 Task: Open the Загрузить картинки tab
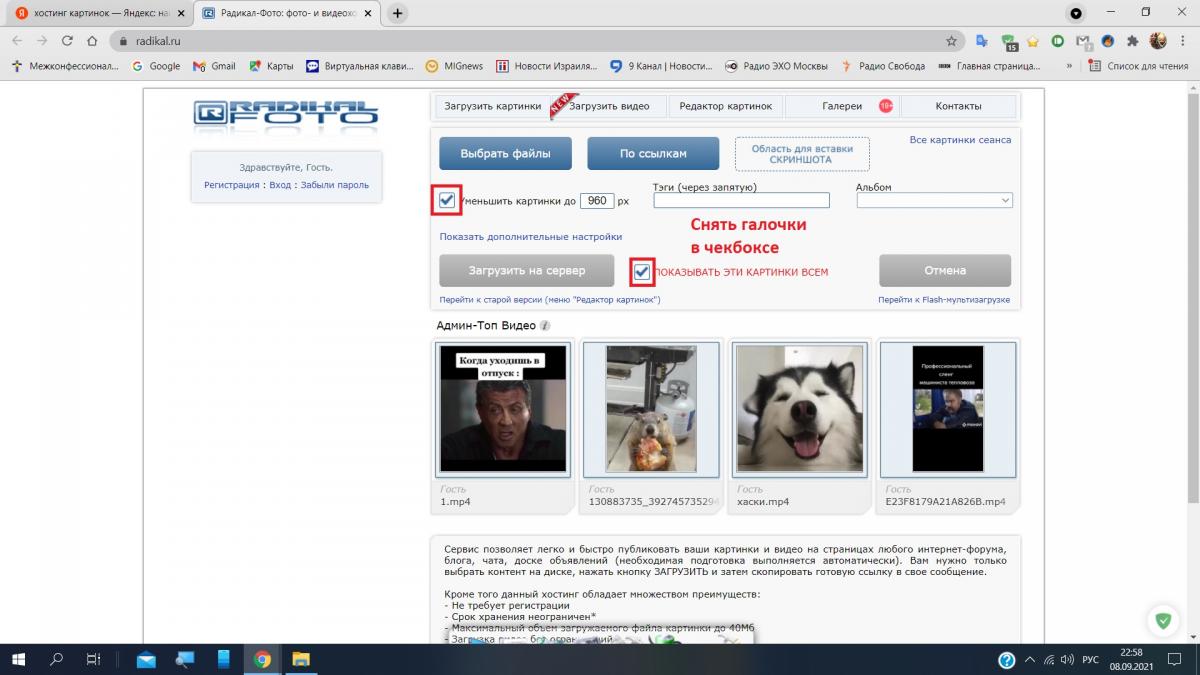click(x=493, y=106)
